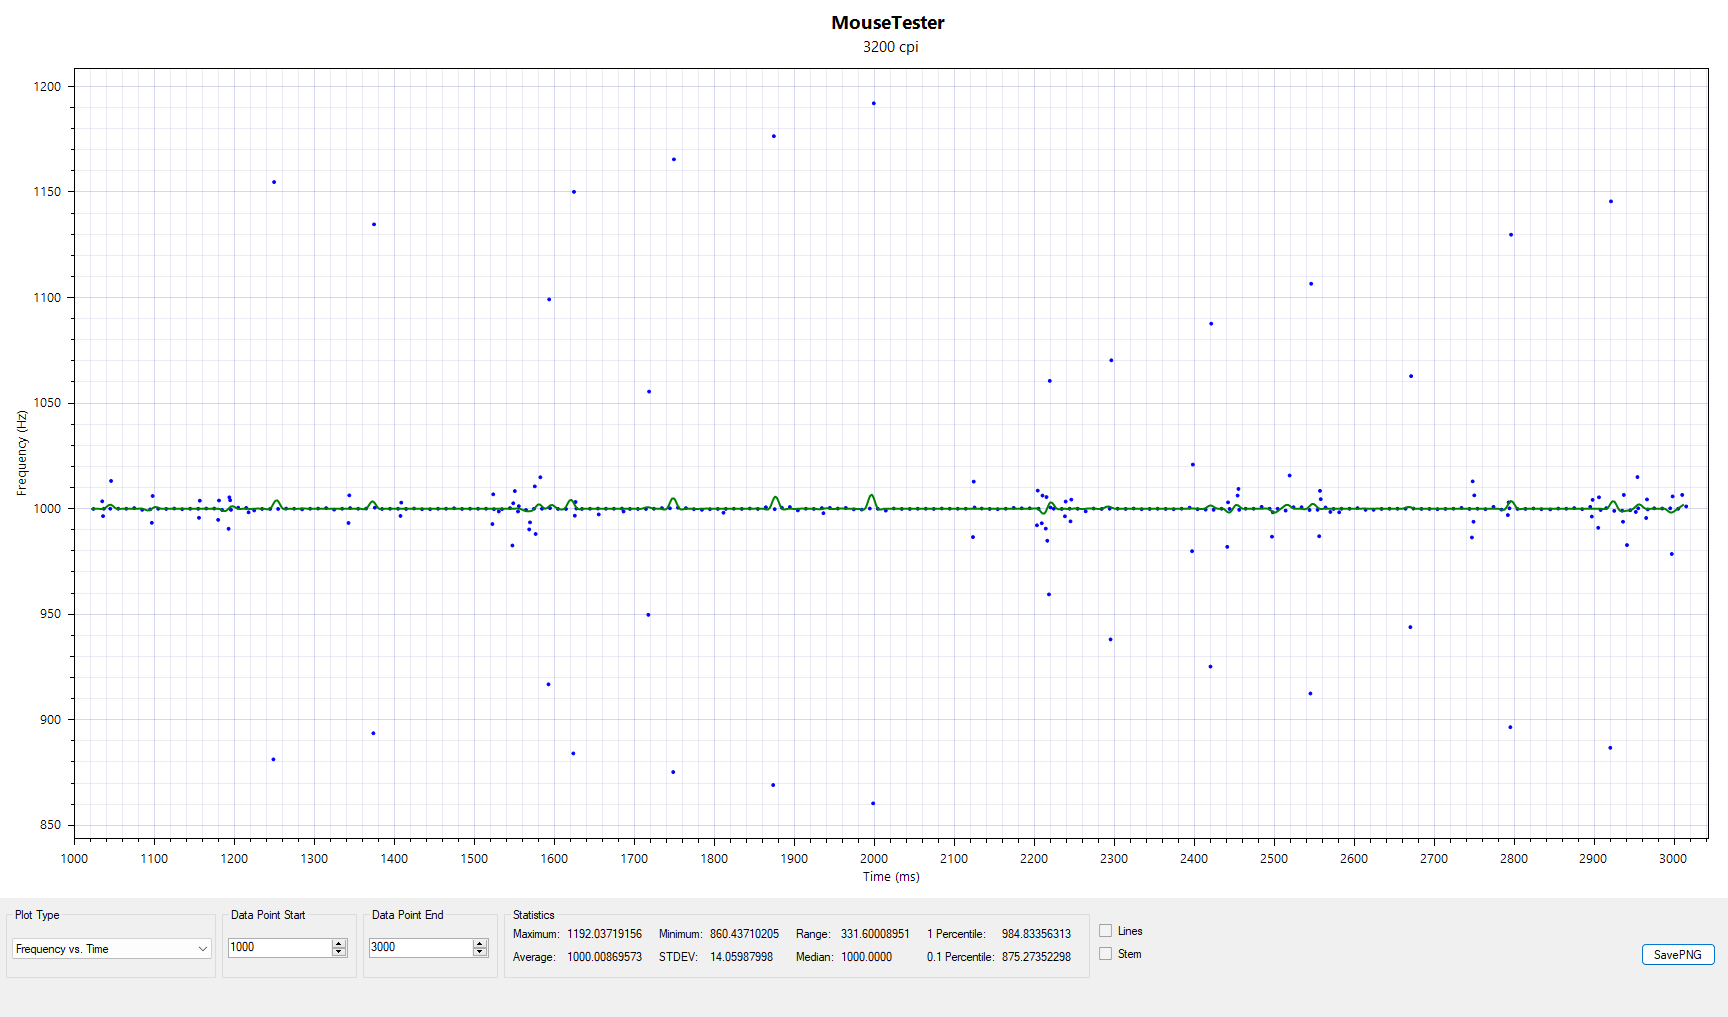Click the 2000 label on time axis
Viewport: 1728px width, 1017px height.
(x=874, y=859)
